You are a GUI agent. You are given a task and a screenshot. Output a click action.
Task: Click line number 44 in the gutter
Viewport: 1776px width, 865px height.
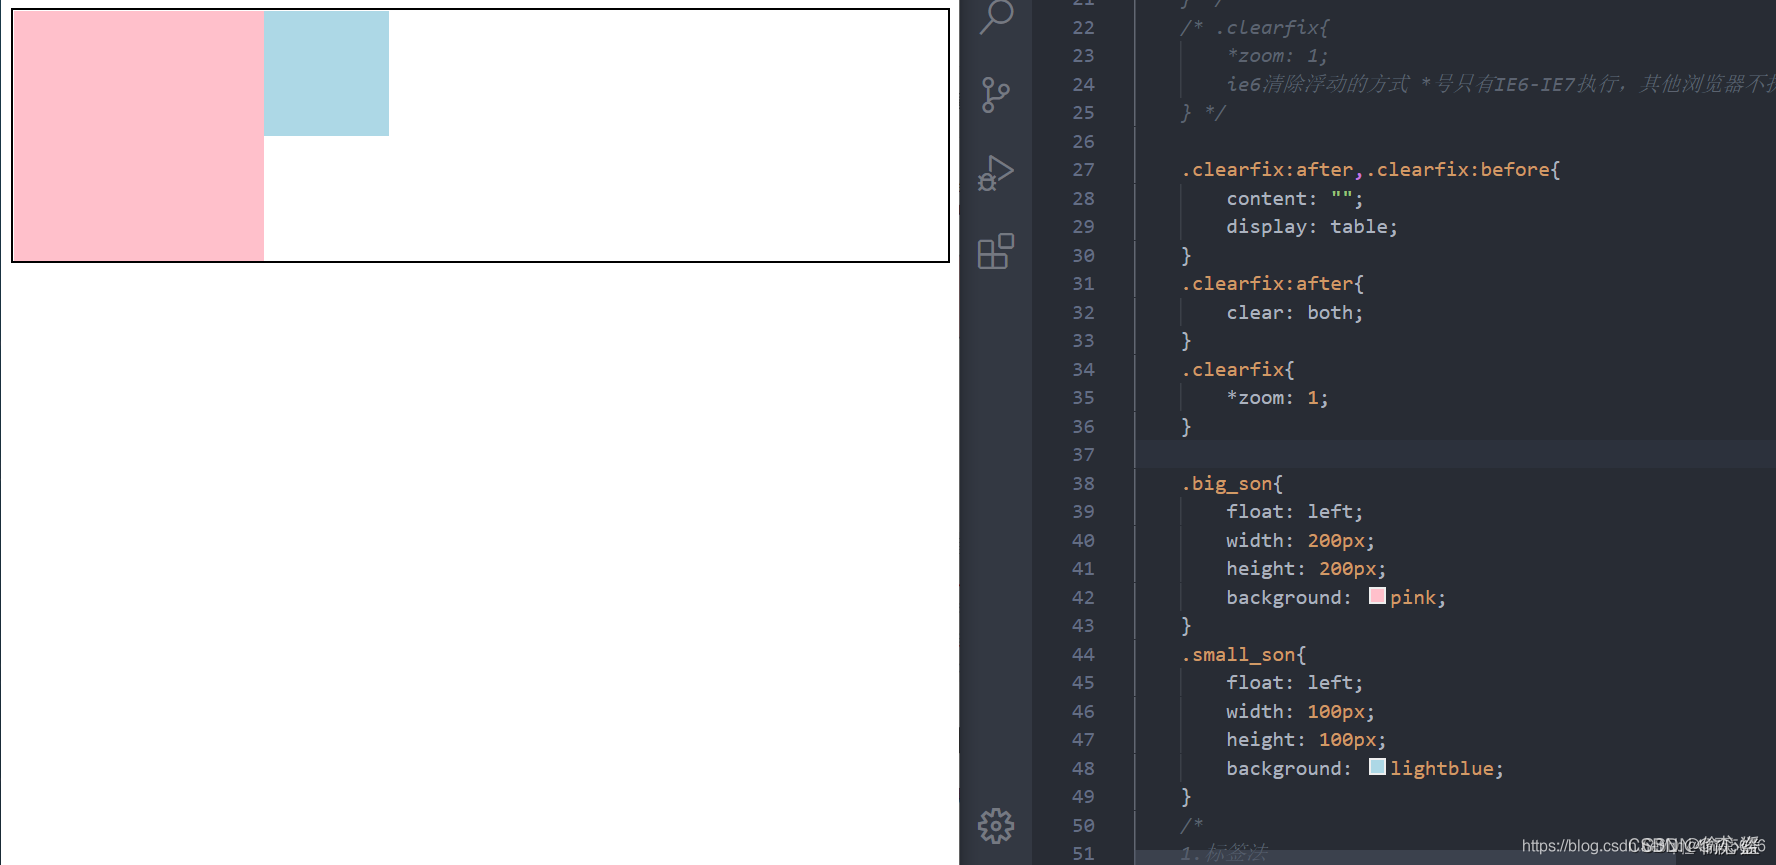coord(1083,655)
